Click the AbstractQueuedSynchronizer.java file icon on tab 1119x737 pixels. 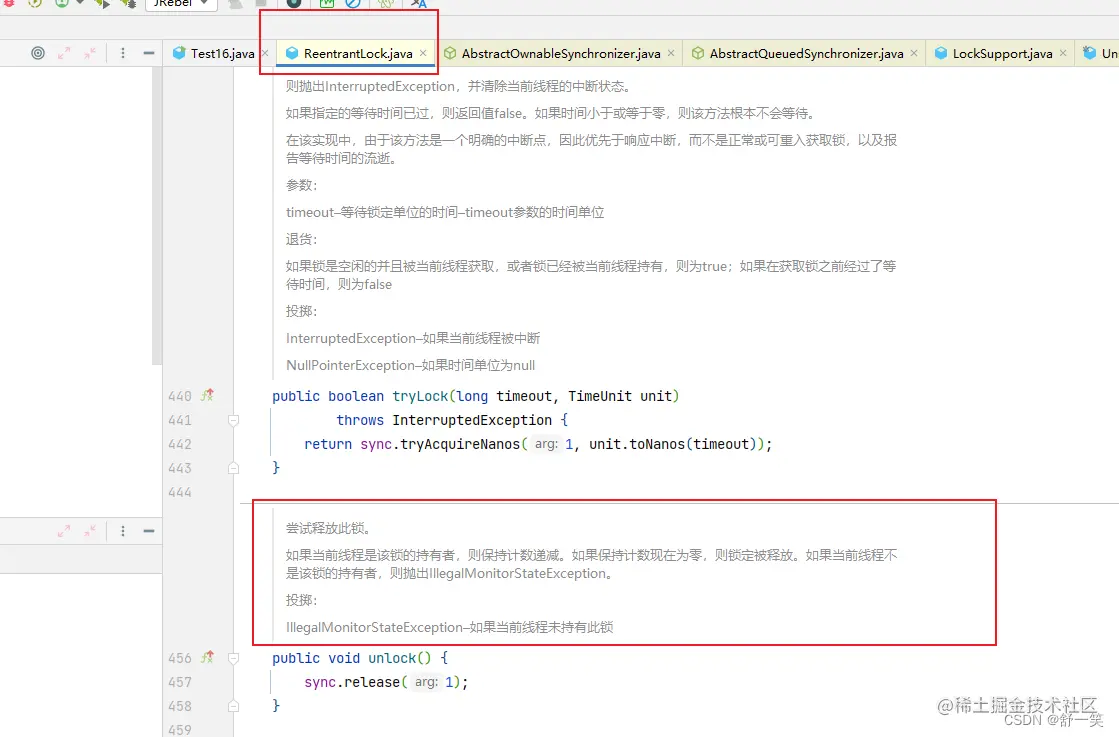pyautogui.click(x=698, y=53)
